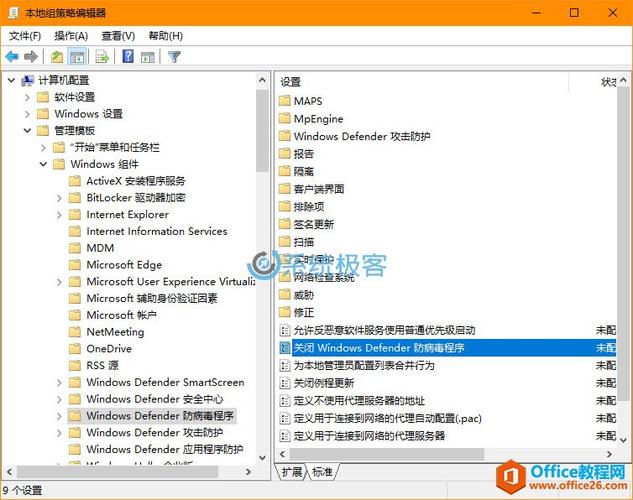Open the 扫描 folder
The height and width of the screenshot is (500, 633).
[x=304, y=242]
